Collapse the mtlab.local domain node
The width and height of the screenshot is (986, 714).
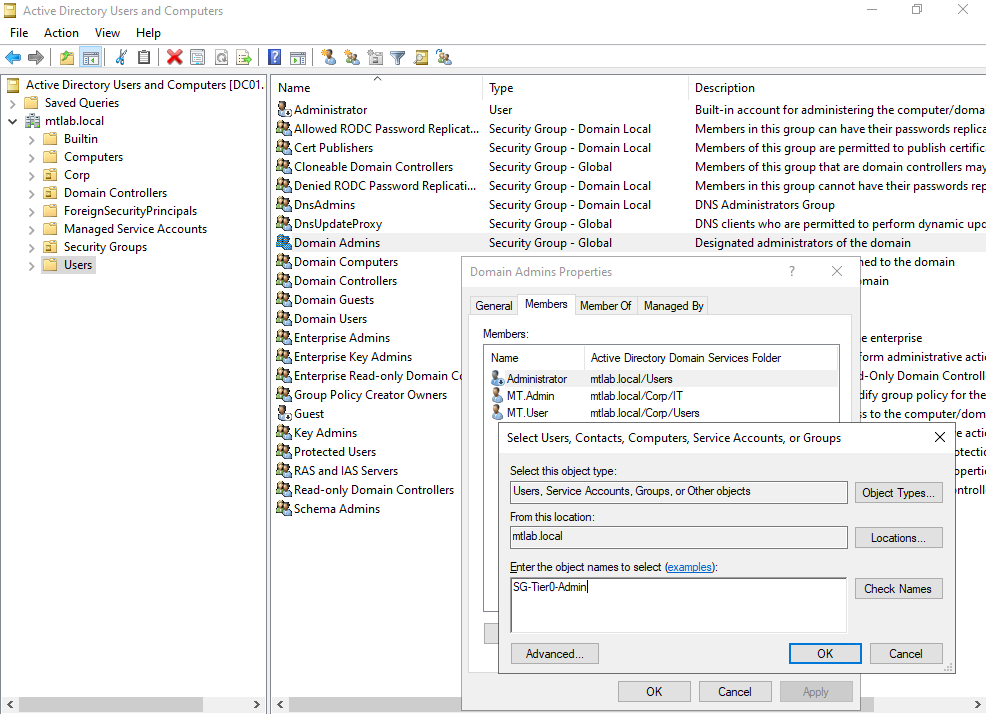[13, 121]
